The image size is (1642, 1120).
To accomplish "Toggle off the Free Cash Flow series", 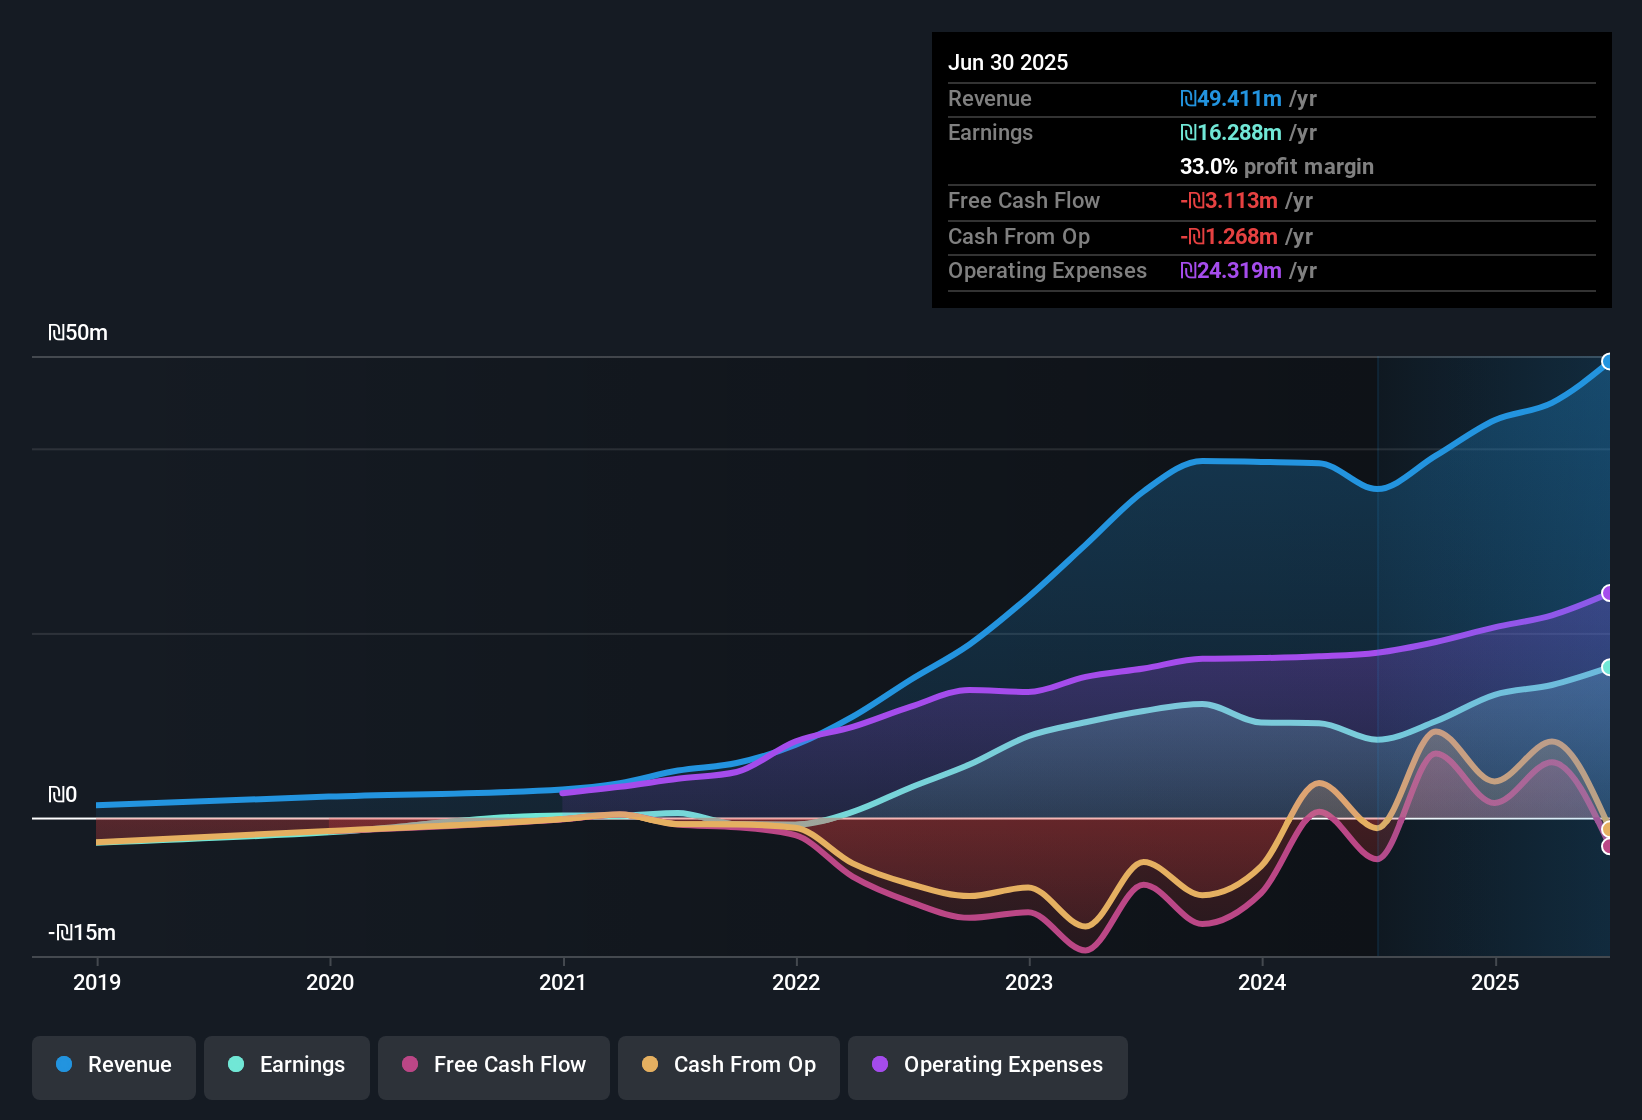I will pyautogui.click(x=493, y=1065).
